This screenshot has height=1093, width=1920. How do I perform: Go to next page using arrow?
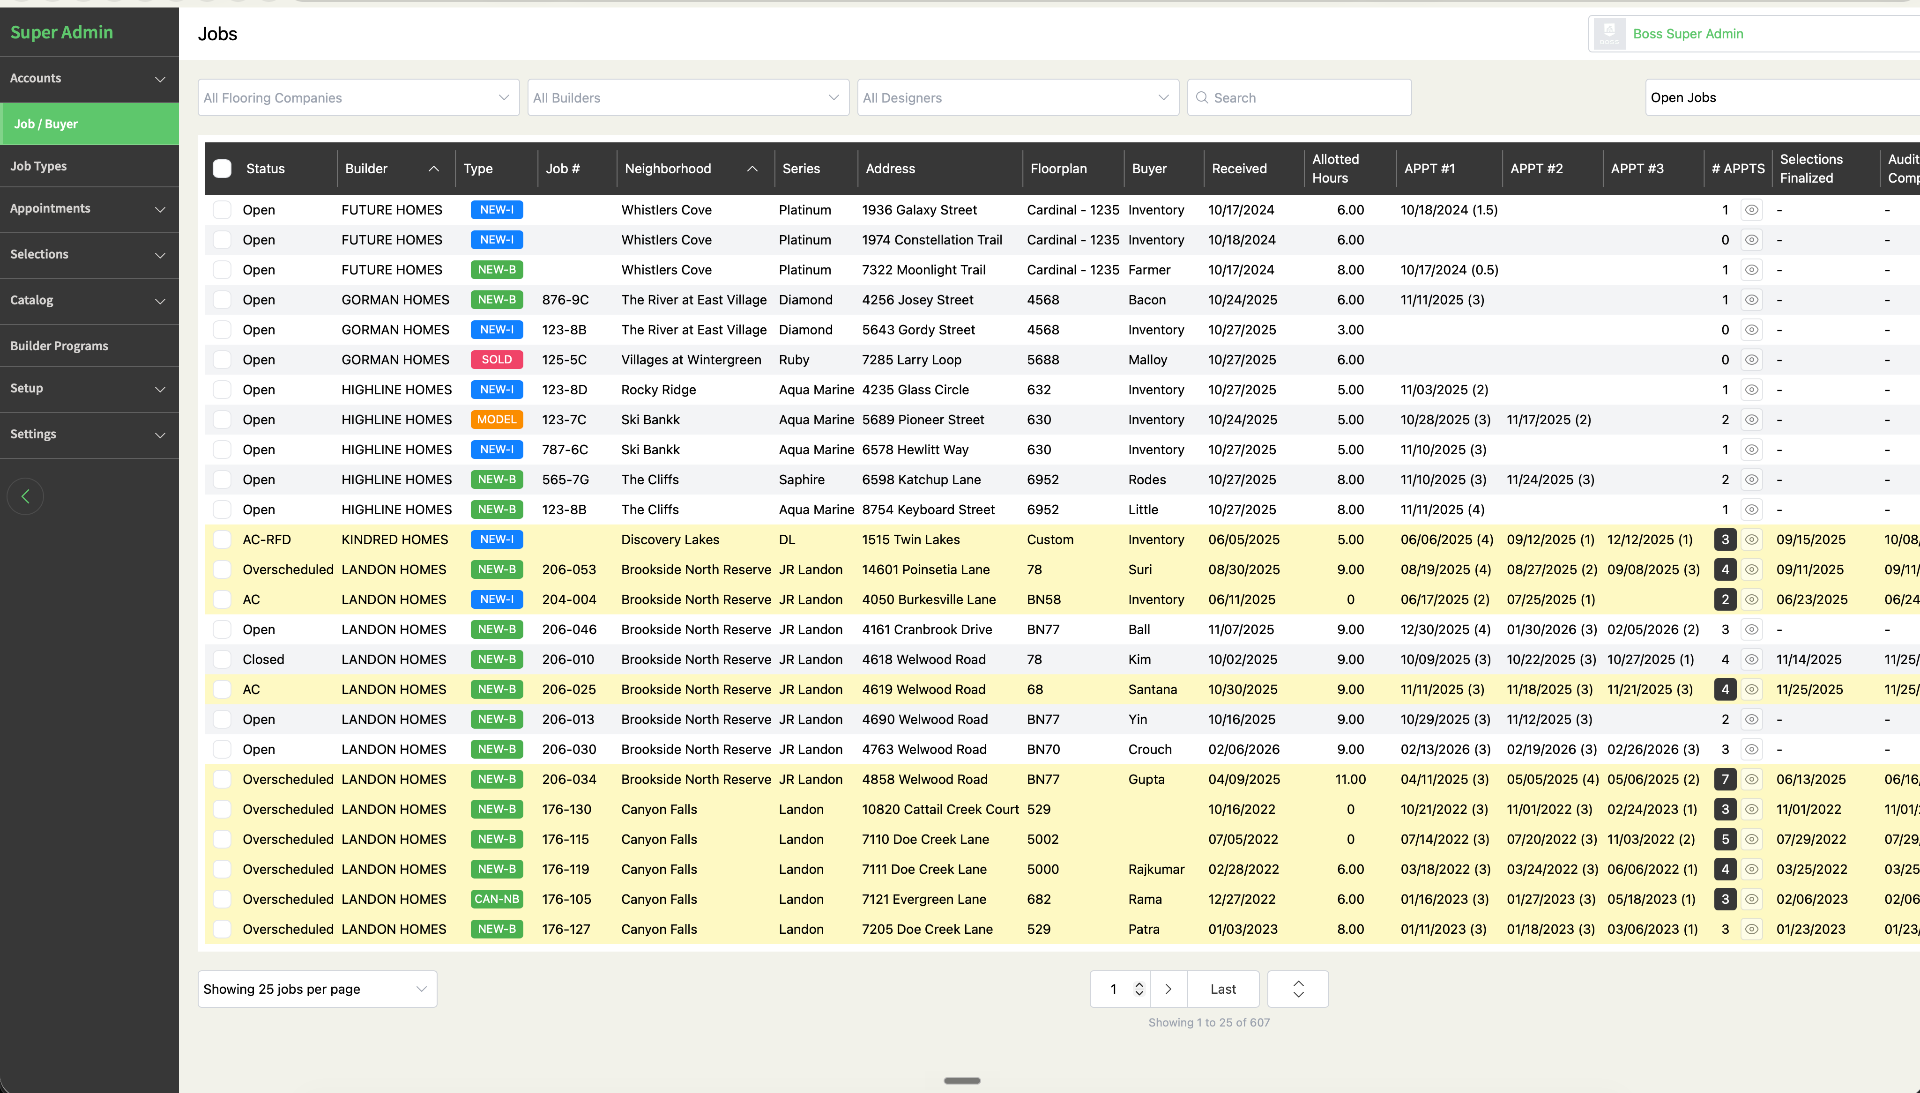coord(1168,989)
